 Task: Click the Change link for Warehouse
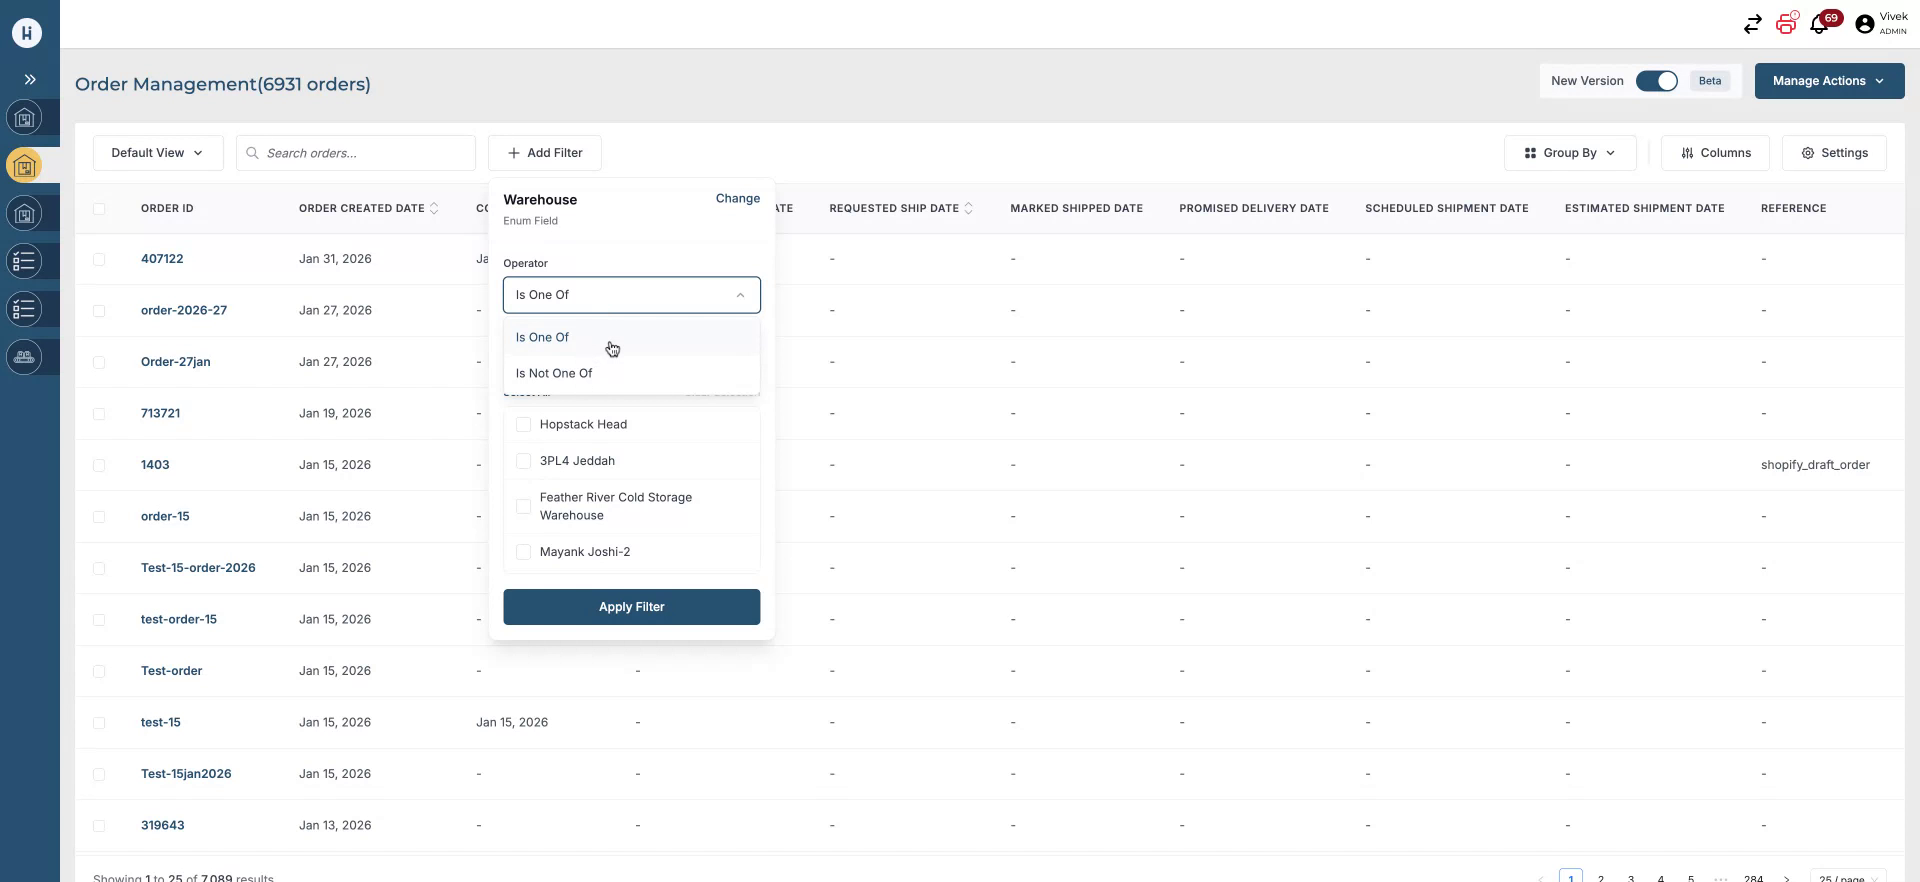pyautogui.click(x=737, y=199)
